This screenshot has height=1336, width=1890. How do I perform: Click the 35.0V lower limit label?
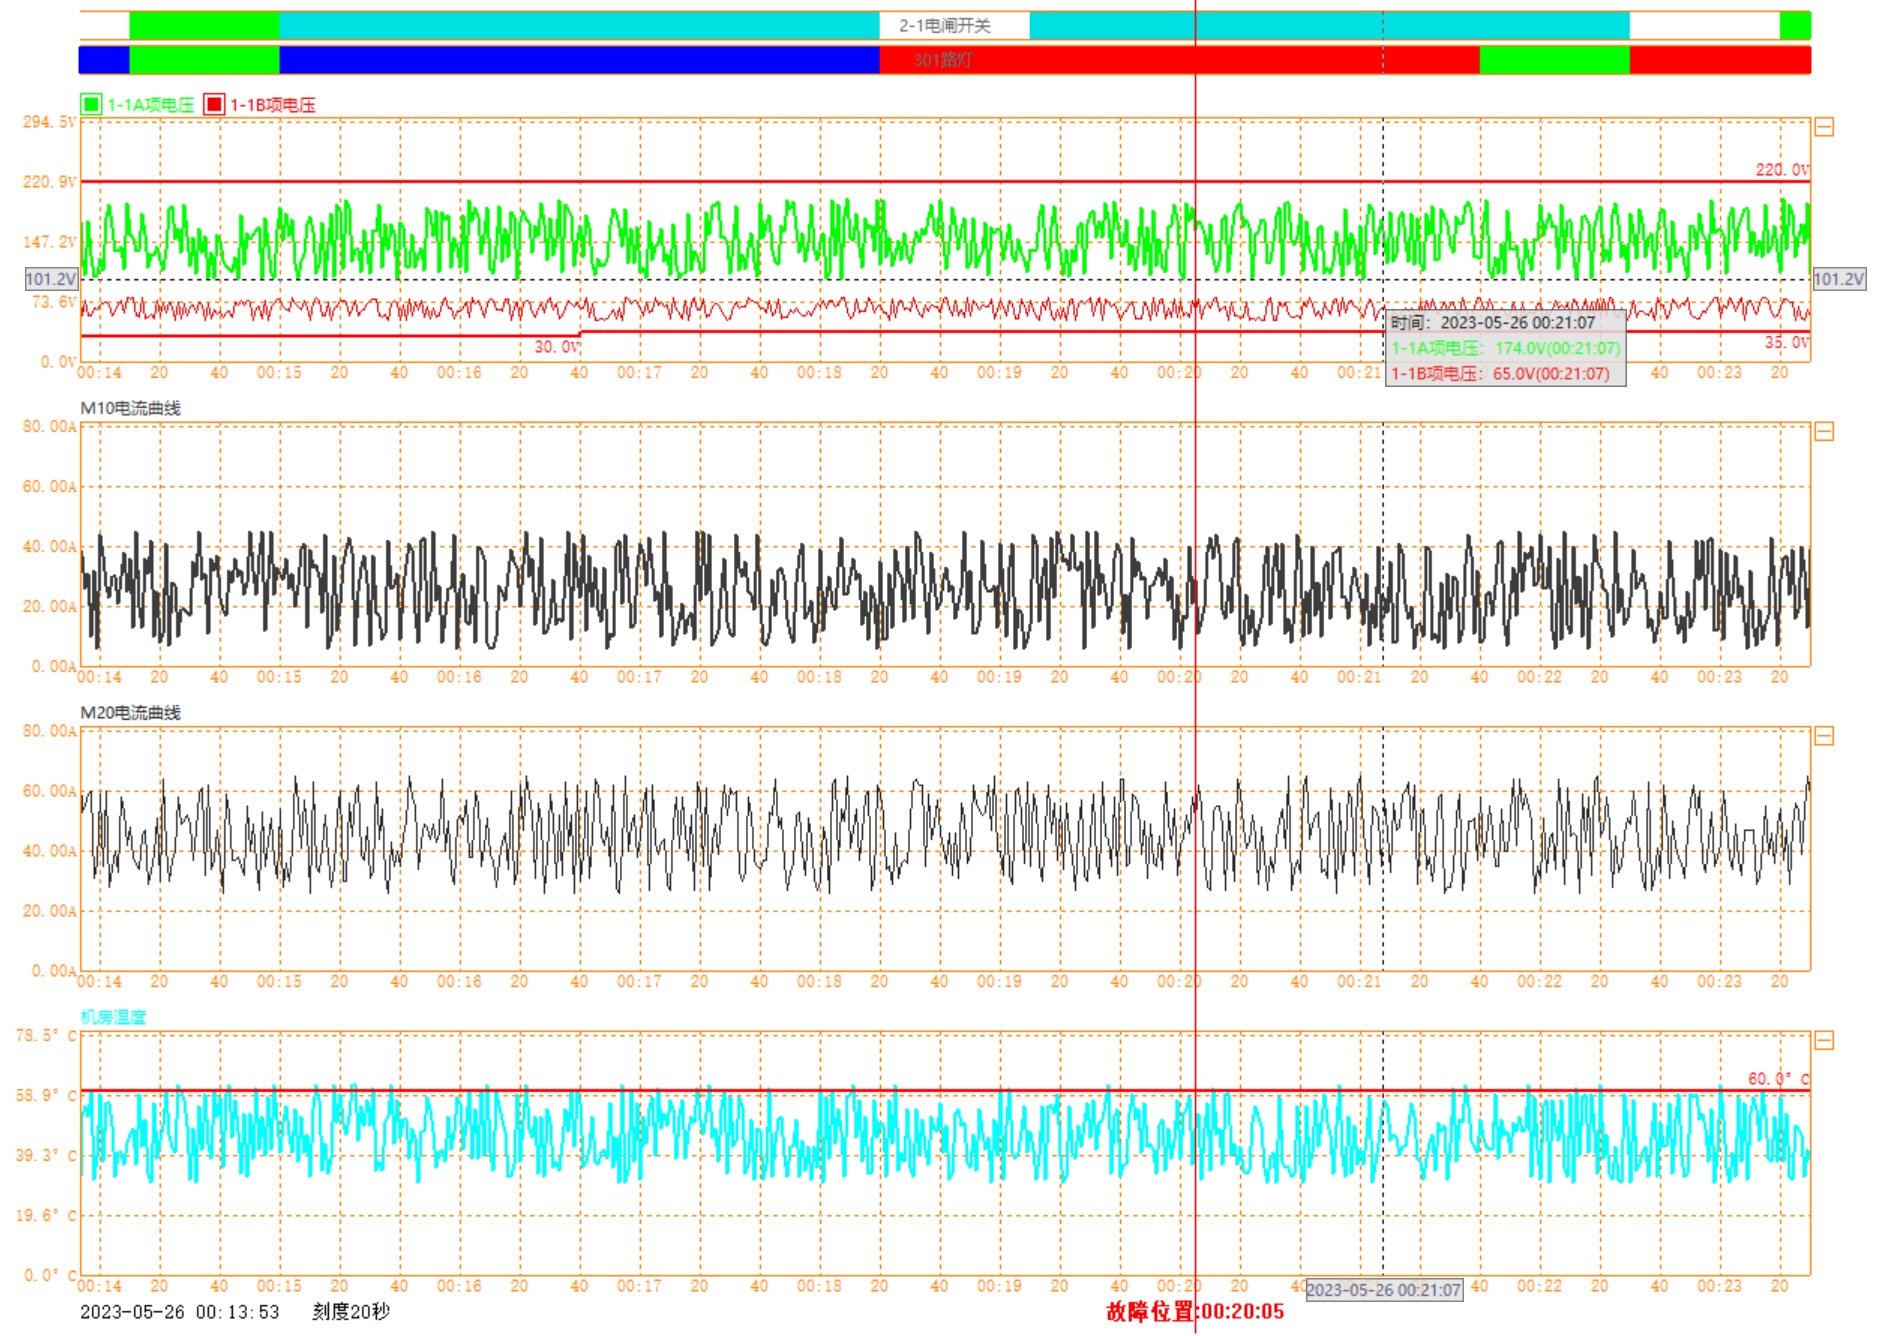pyautogui.click(x=1787, y=342)
